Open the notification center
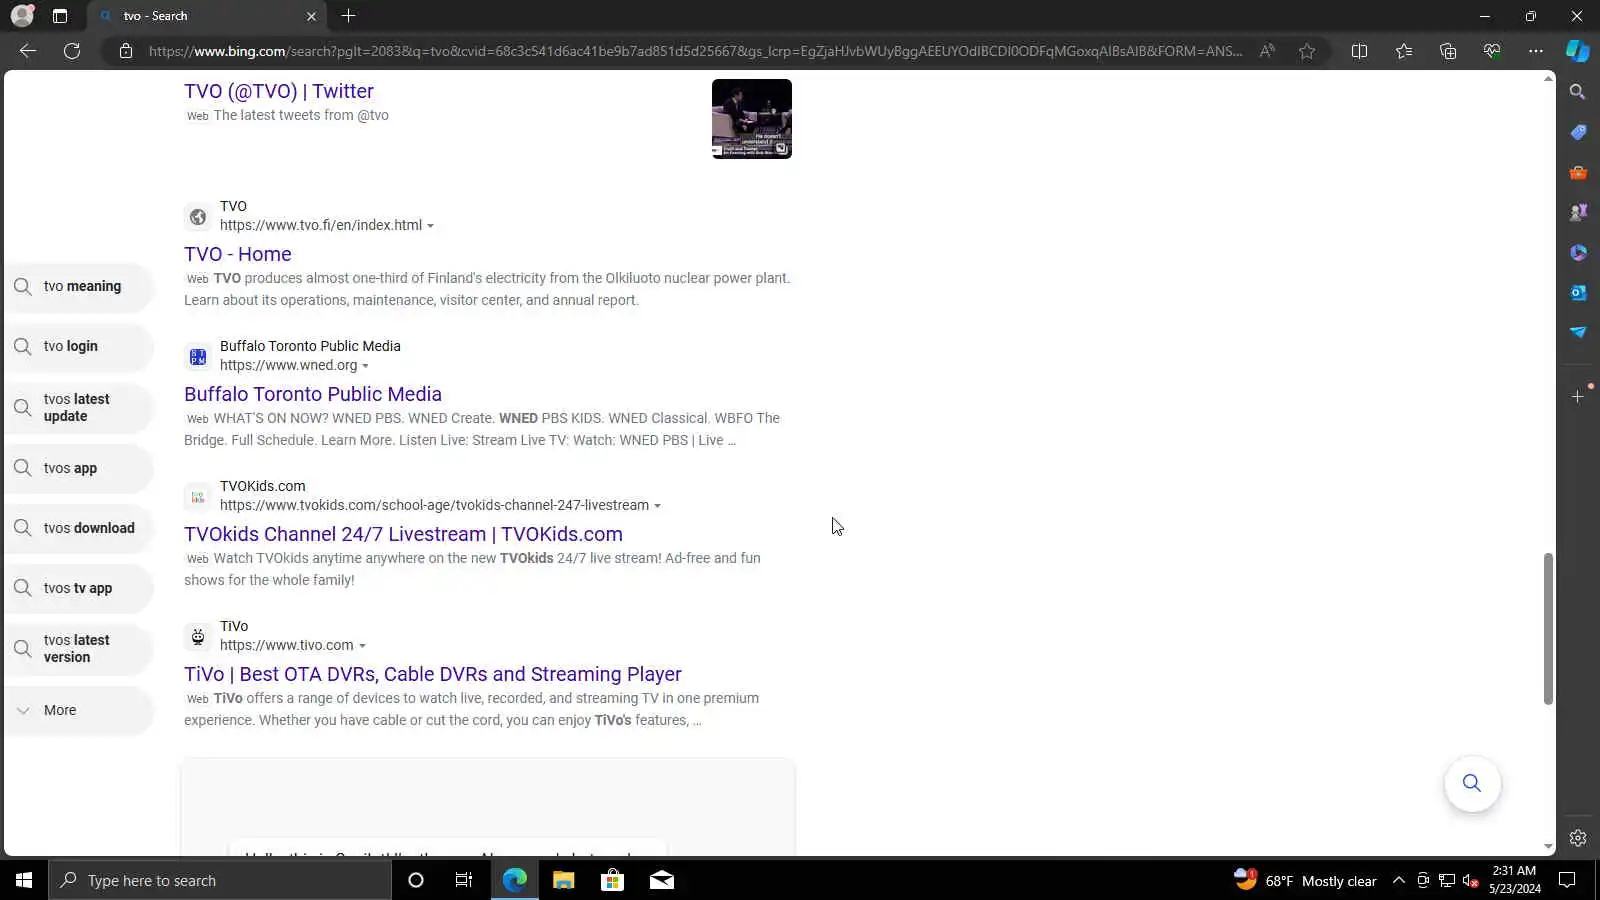Viewport: 1600px width, 900px height. (x=1568, y=881)
